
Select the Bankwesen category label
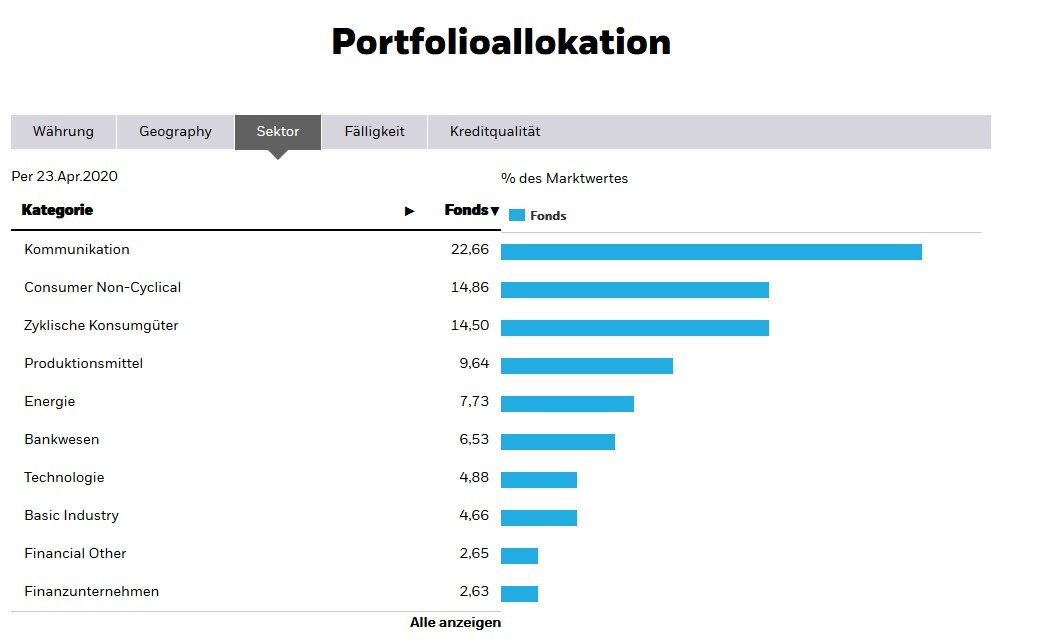62,440
